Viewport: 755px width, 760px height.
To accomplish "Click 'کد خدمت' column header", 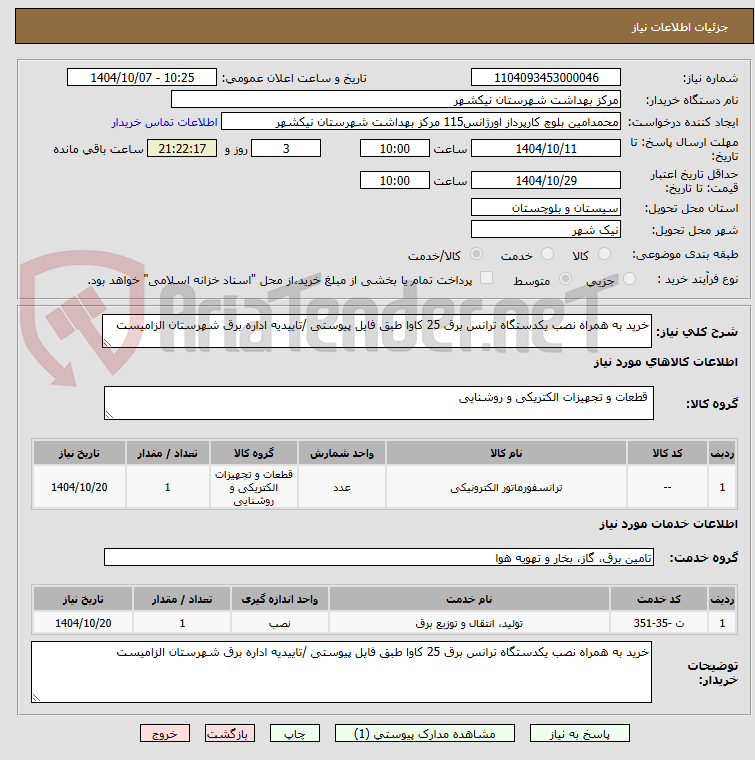I will (659, 600).
